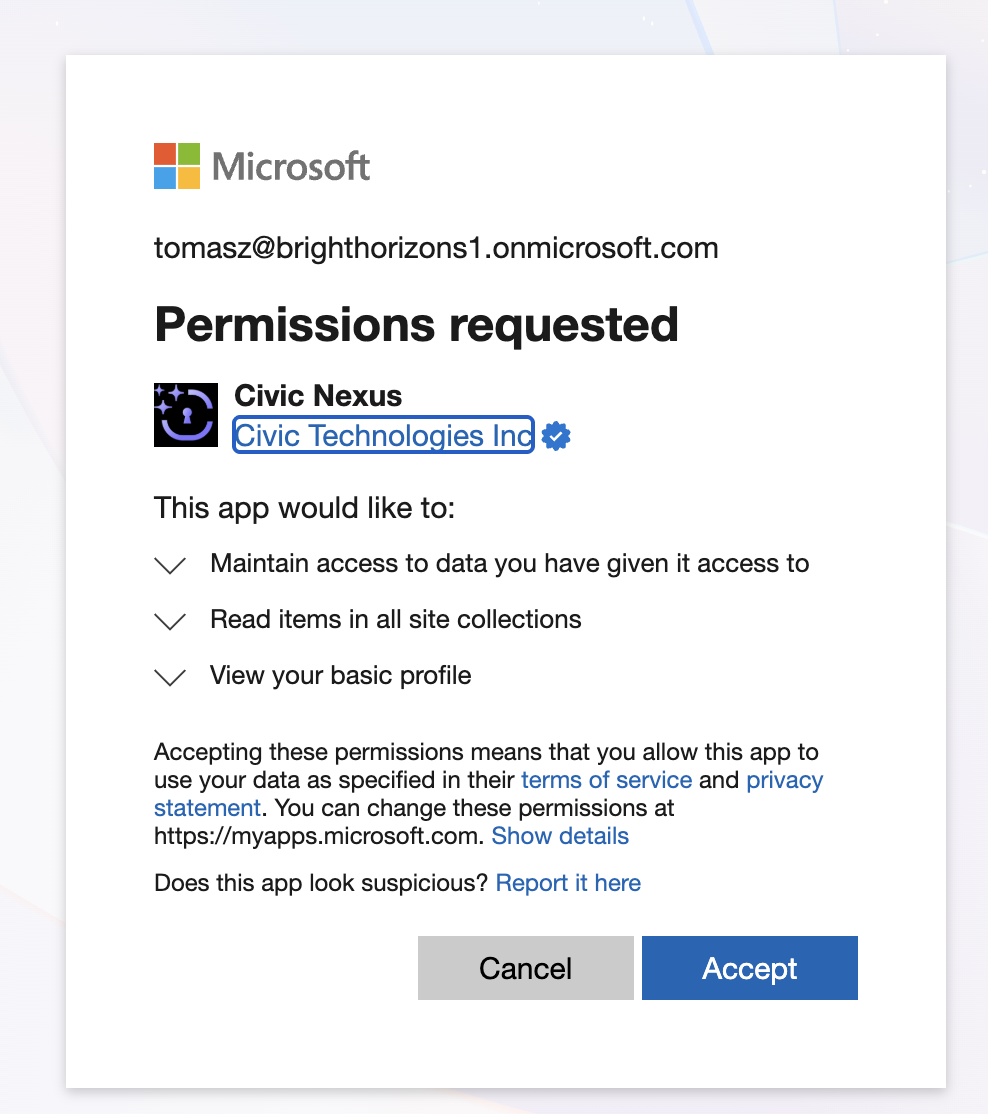The width and height of the screenshot is (988, 1114).
Task: Open the Civic Technologies Inc publisher link
Action: click(x=382, y=435)
